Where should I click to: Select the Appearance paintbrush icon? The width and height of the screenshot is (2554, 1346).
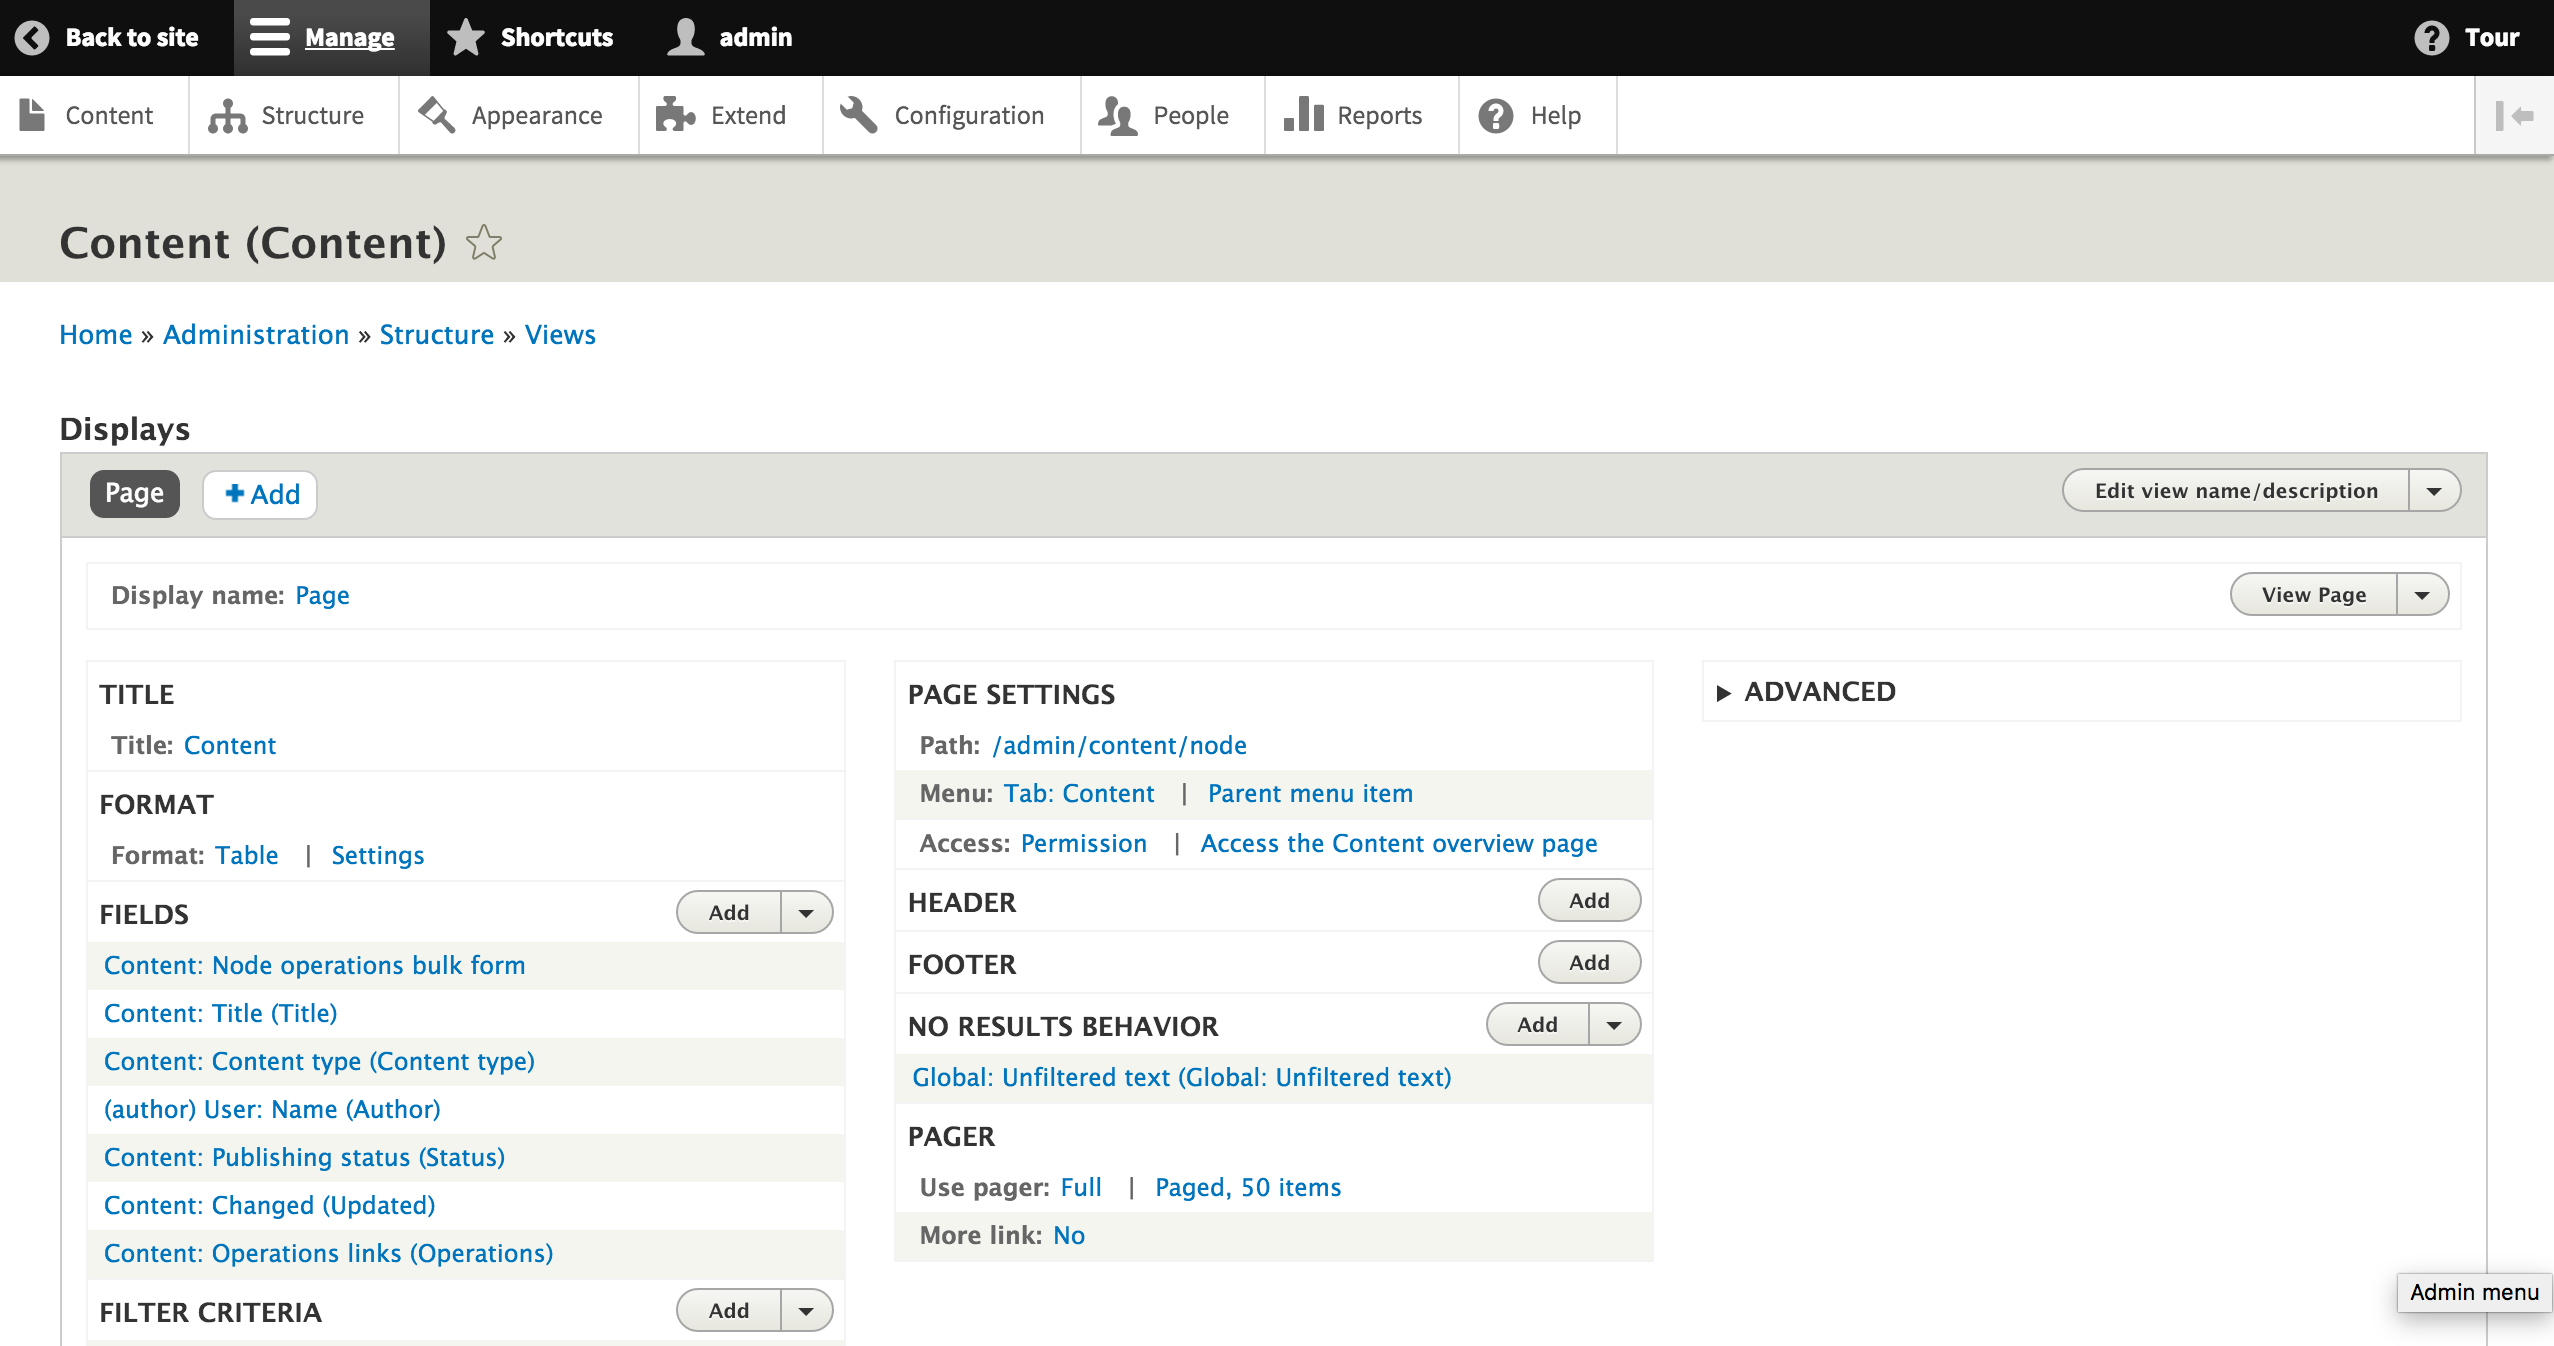435,114
